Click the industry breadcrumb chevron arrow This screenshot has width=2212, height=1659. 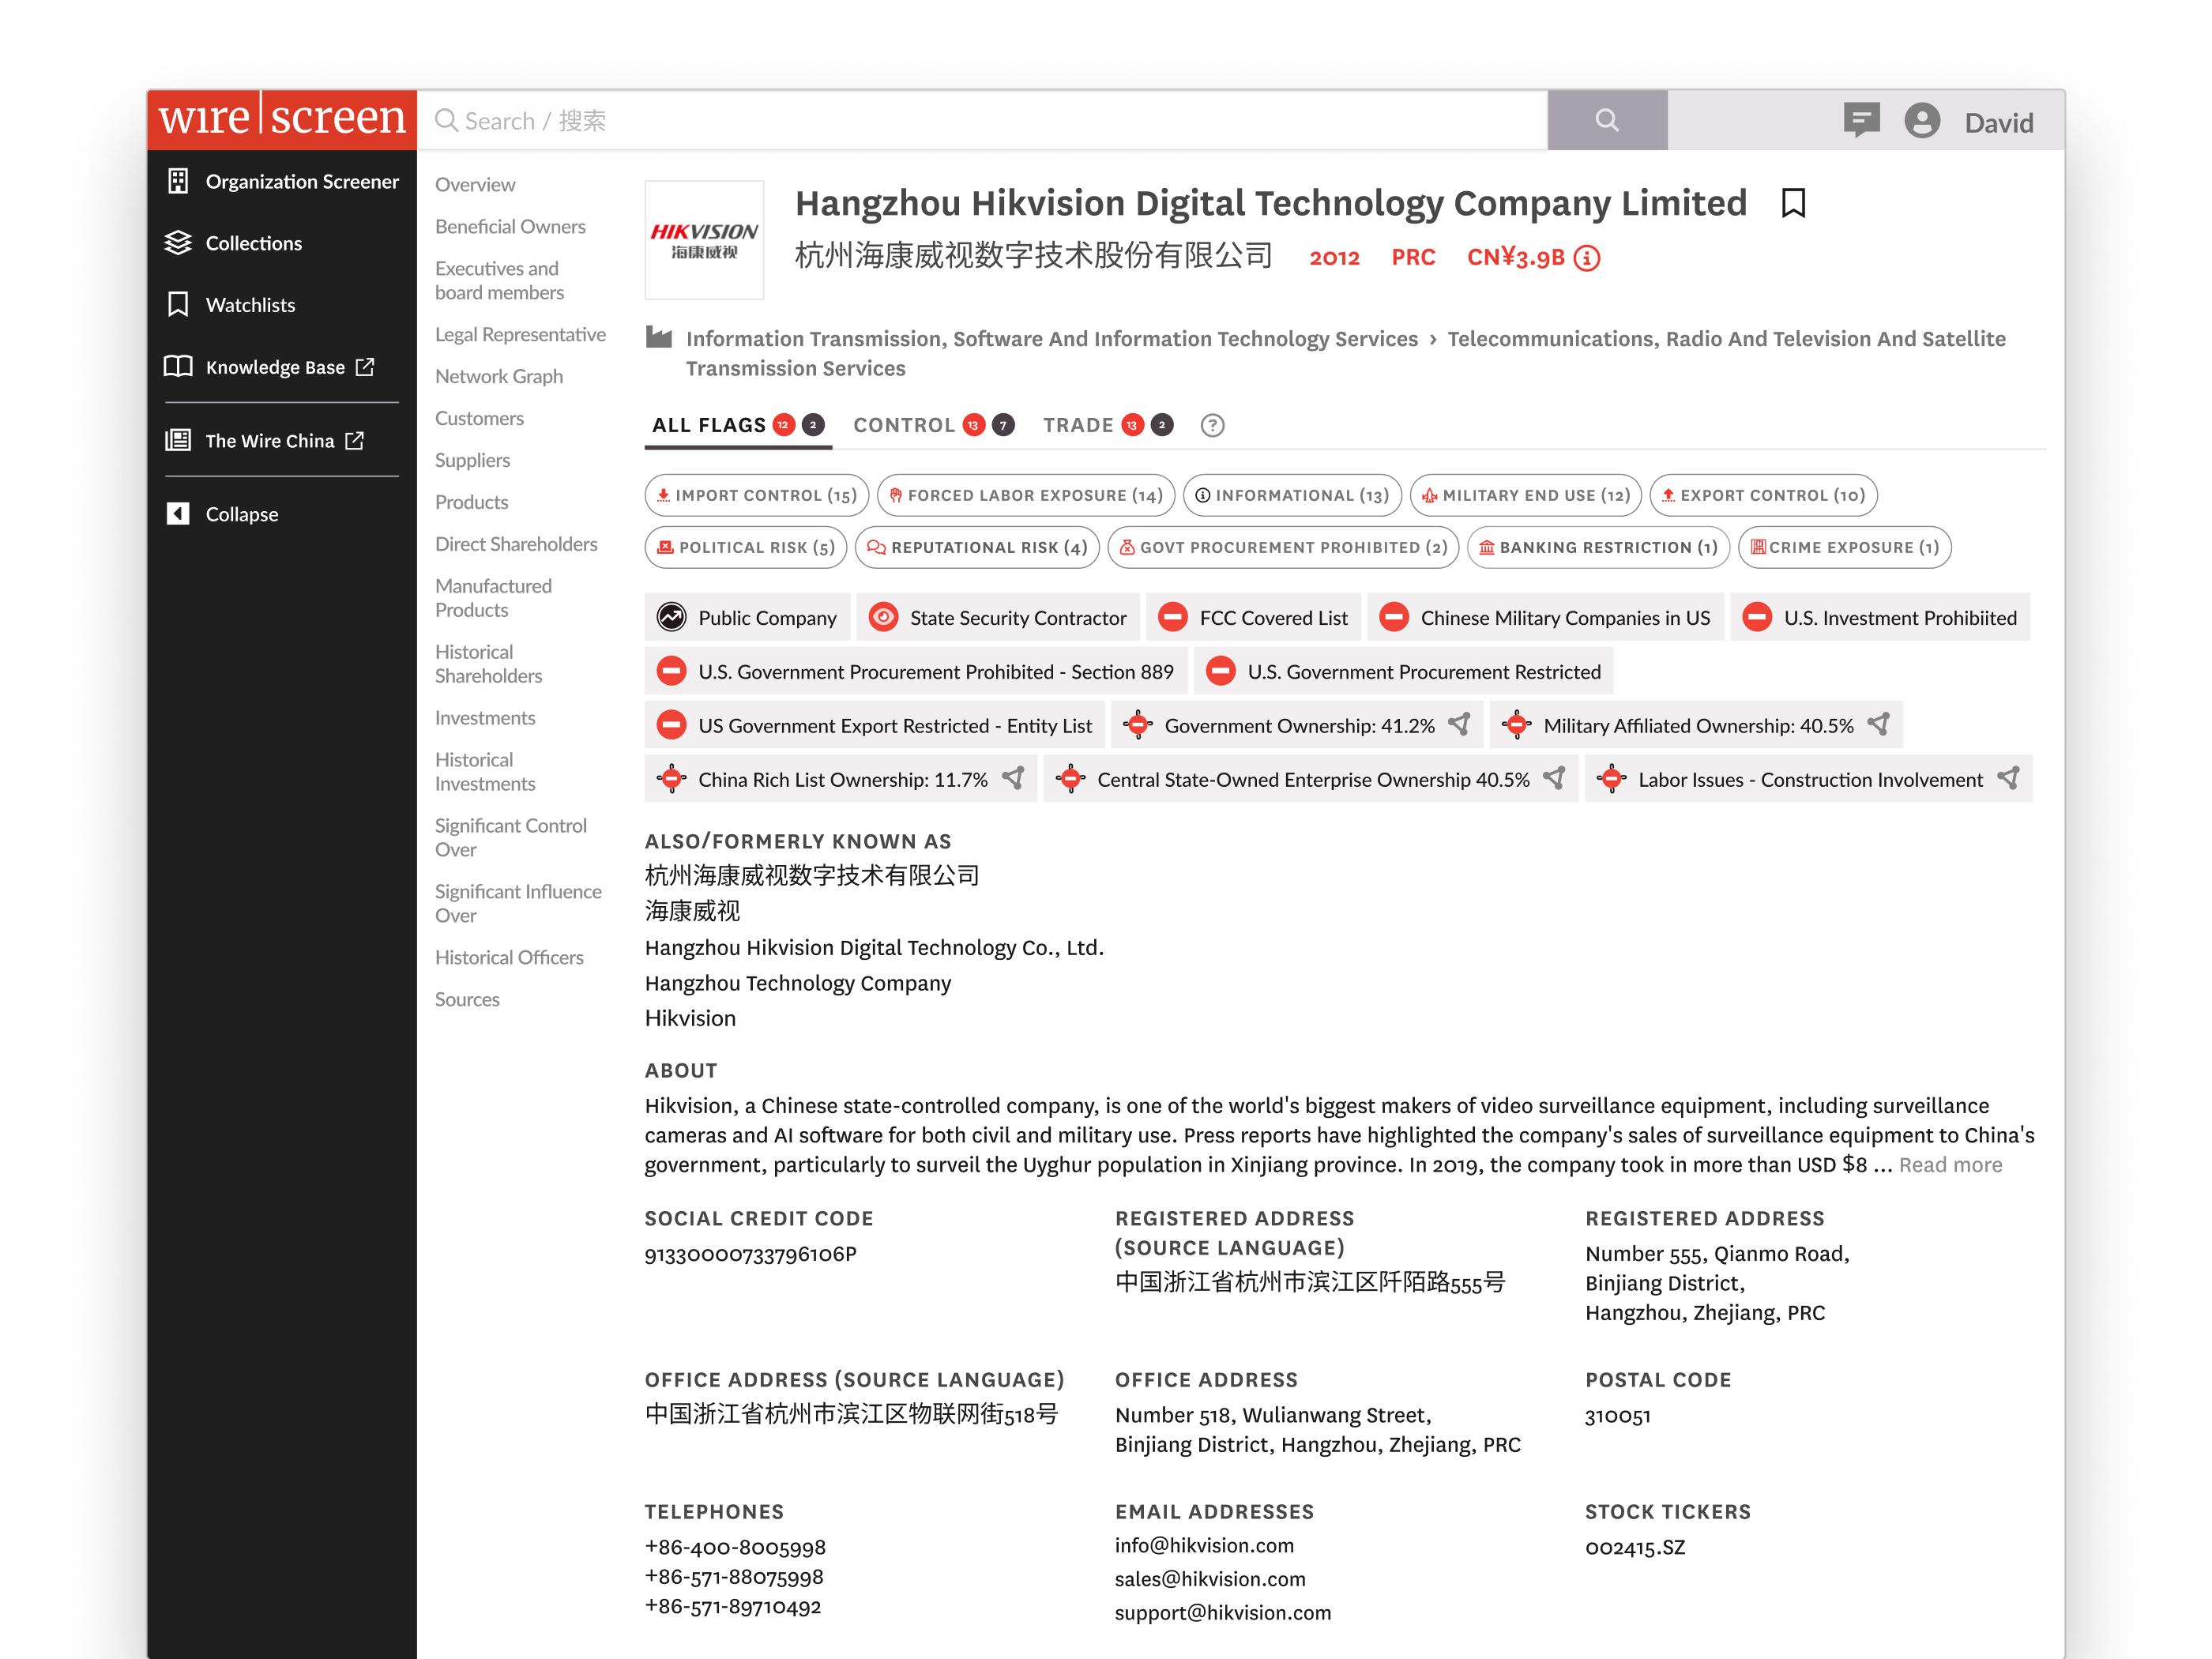tap(1432, 340)
